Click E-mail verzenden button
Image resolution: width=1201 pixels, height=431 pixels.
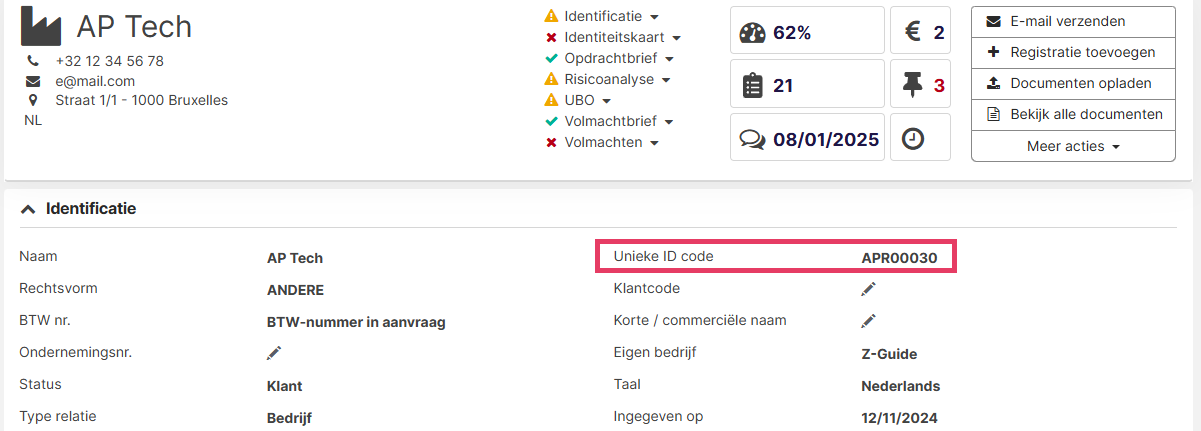coord(1073,21)
